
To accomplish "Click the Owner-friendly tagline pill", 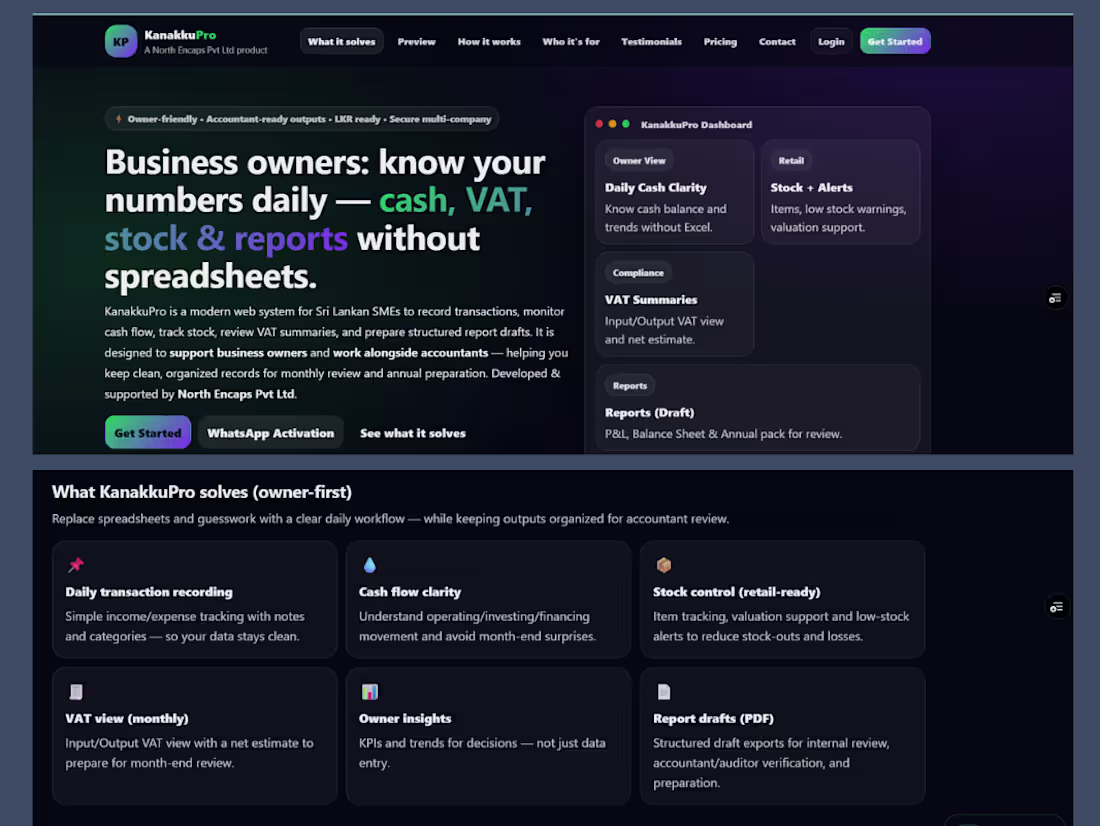I will click(302, 119).
